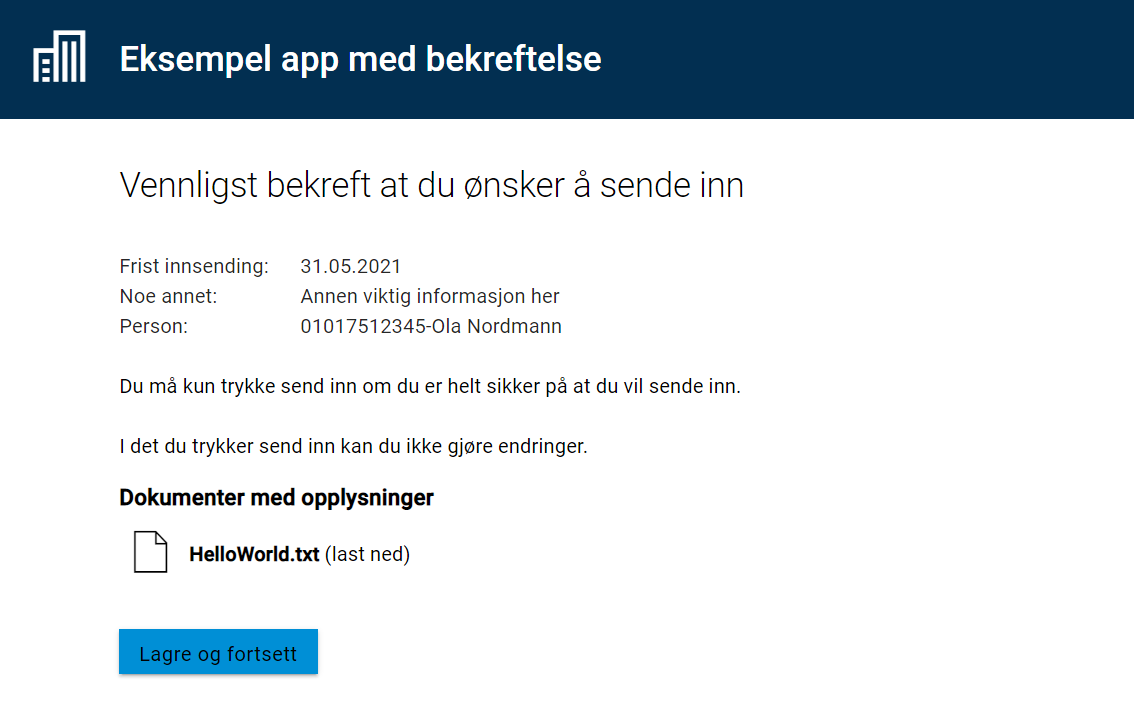Screen dimensions: 1134x717
Task: Open the HelloWorld.txt file link
Action: [254, 554]
